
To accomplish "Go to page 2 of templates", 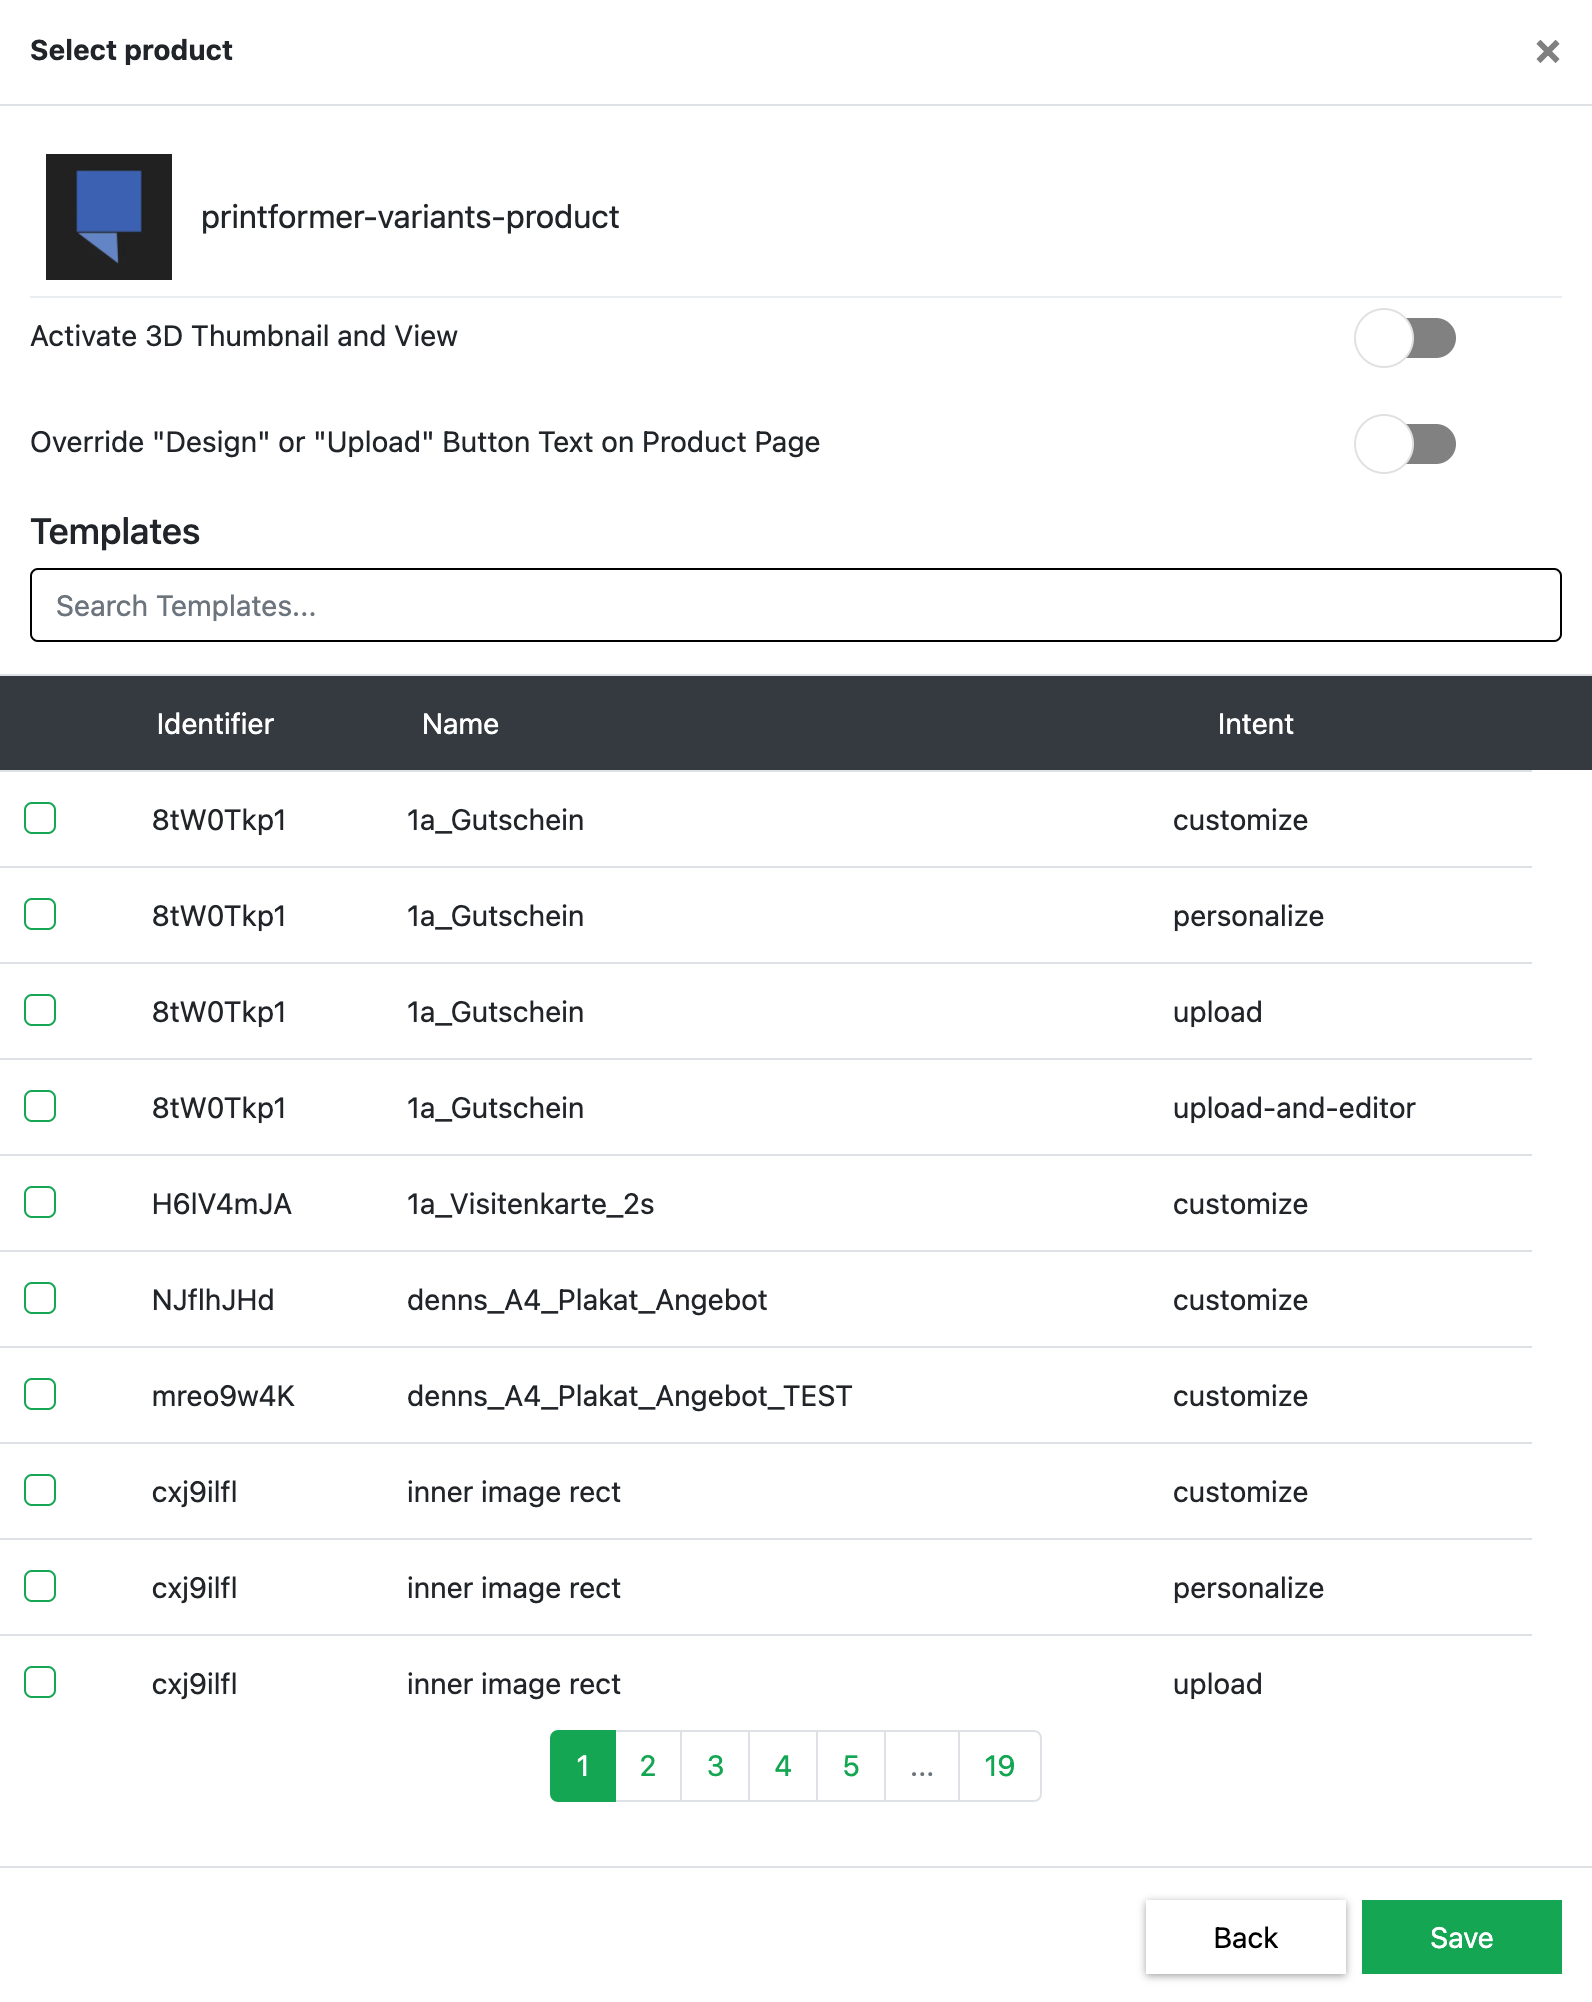I will tap(648, 1766).
